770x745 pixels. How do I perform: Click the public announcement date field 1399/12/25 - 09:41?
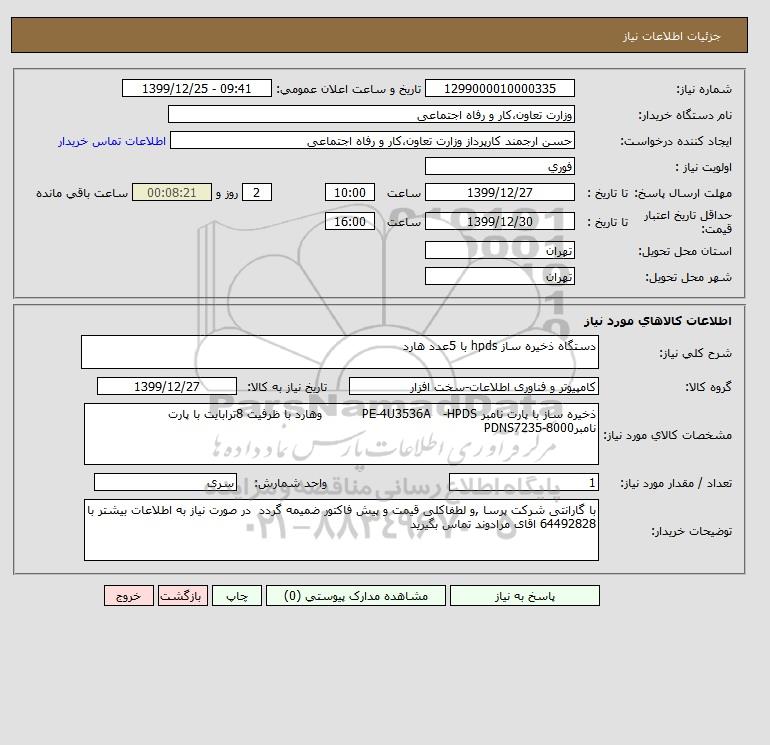click(x=196, y=88)
